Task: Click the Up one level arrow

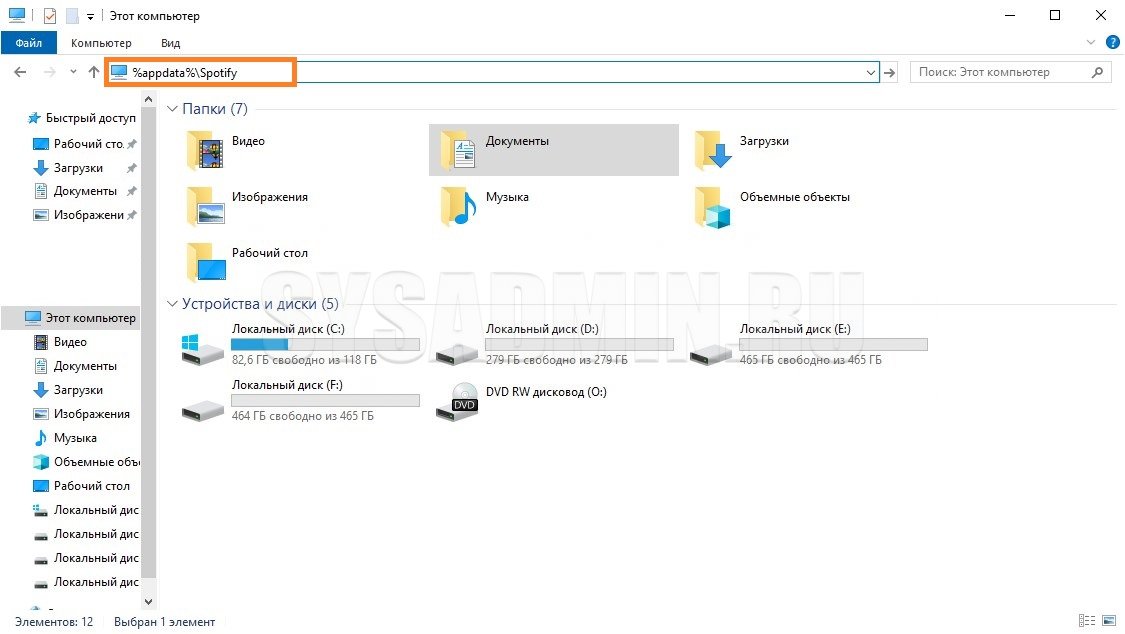Action: [x=94, y=72]
